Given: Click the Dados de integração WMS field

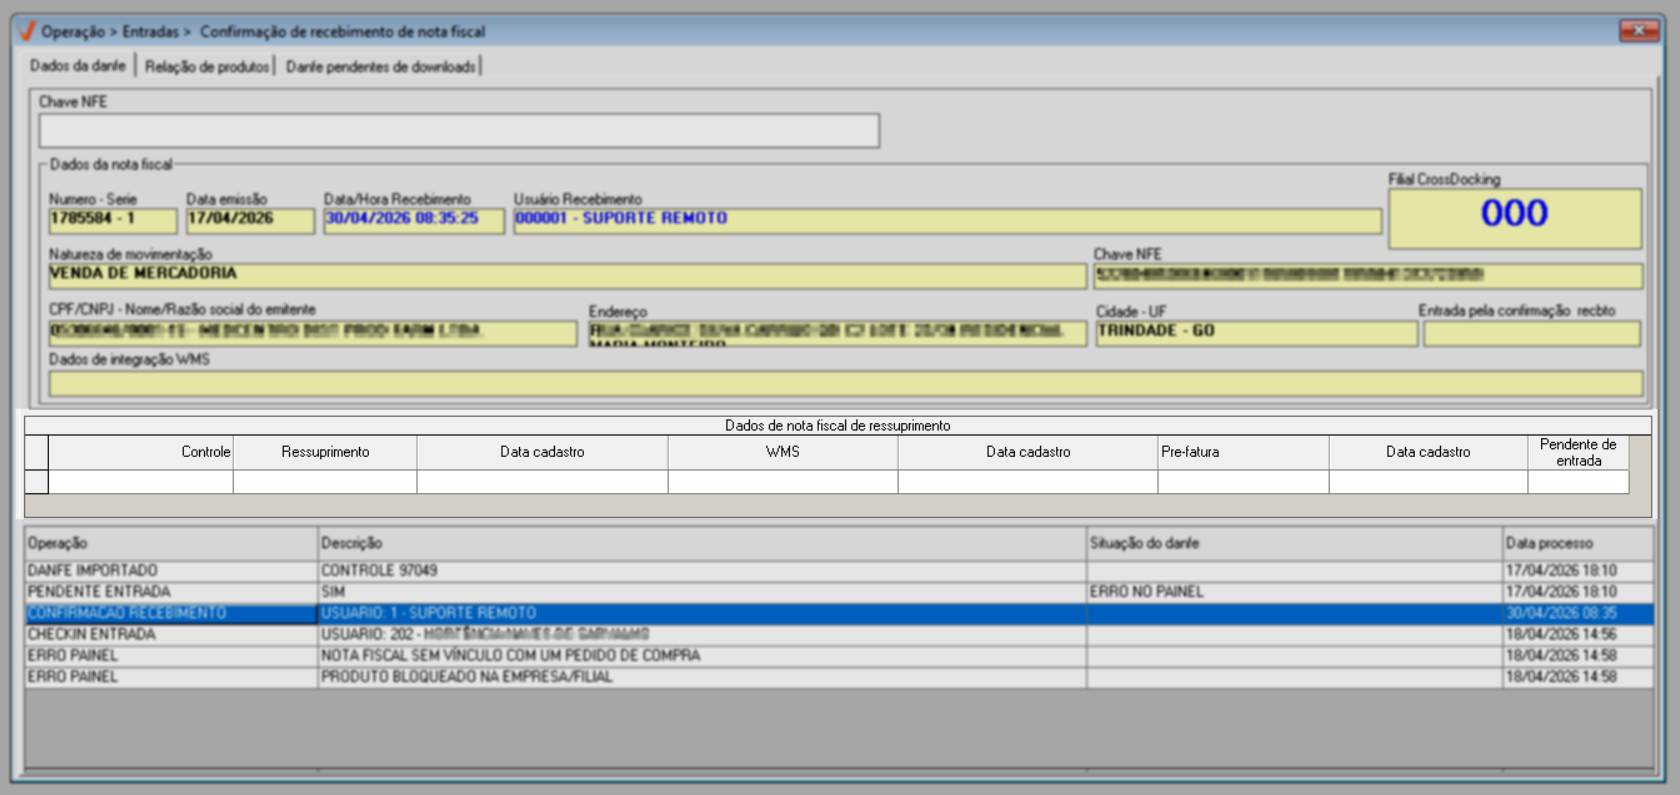Looking at the screenshot, I should coord(845,383).
